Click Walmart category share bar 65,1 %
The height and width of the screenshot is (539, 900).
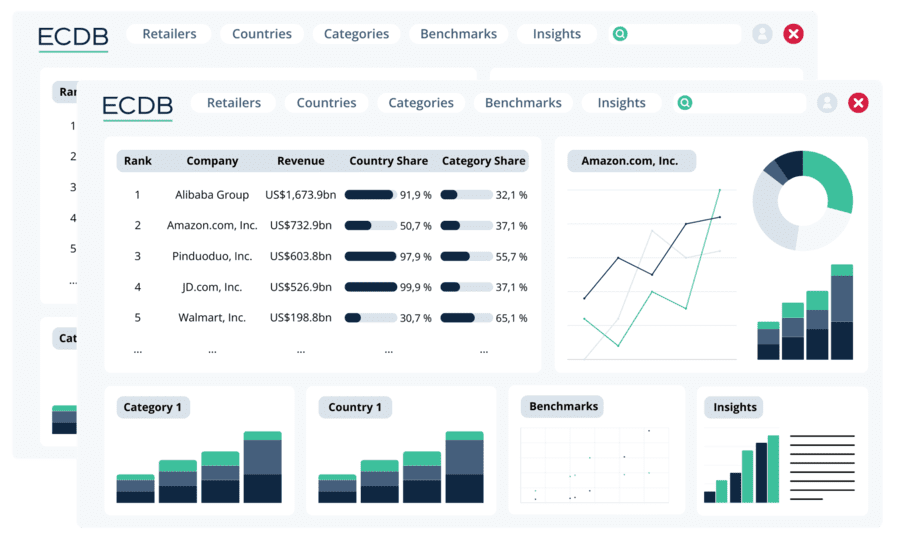point(466,317)
